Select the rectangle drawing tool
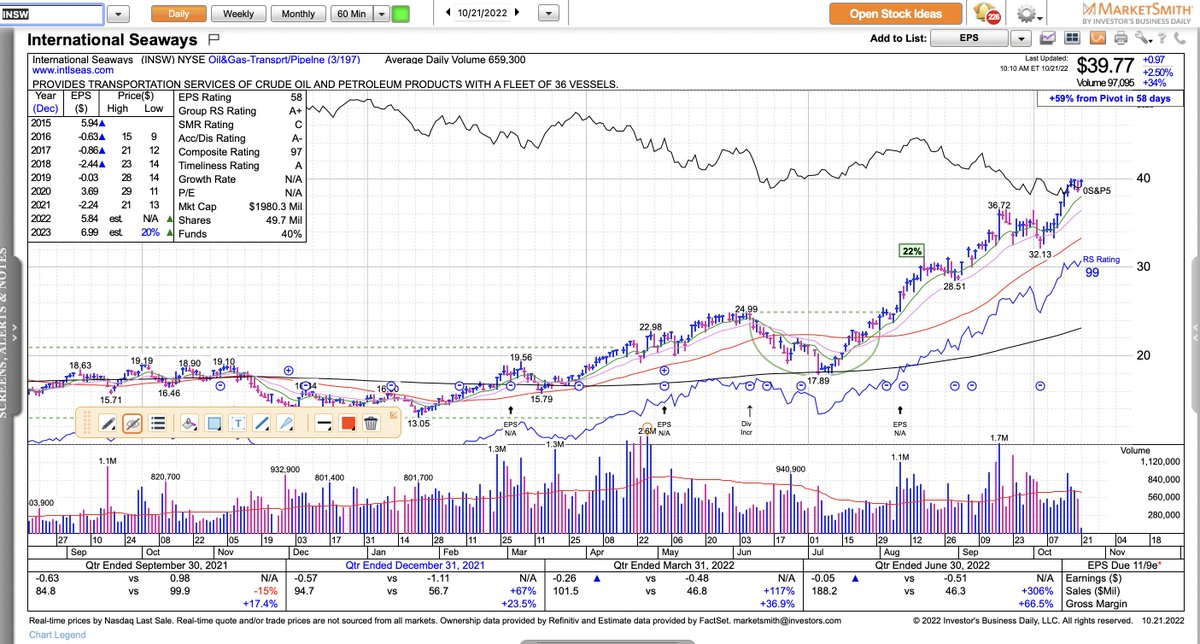This screenshot has width=1200, height=644. point(211,423)
